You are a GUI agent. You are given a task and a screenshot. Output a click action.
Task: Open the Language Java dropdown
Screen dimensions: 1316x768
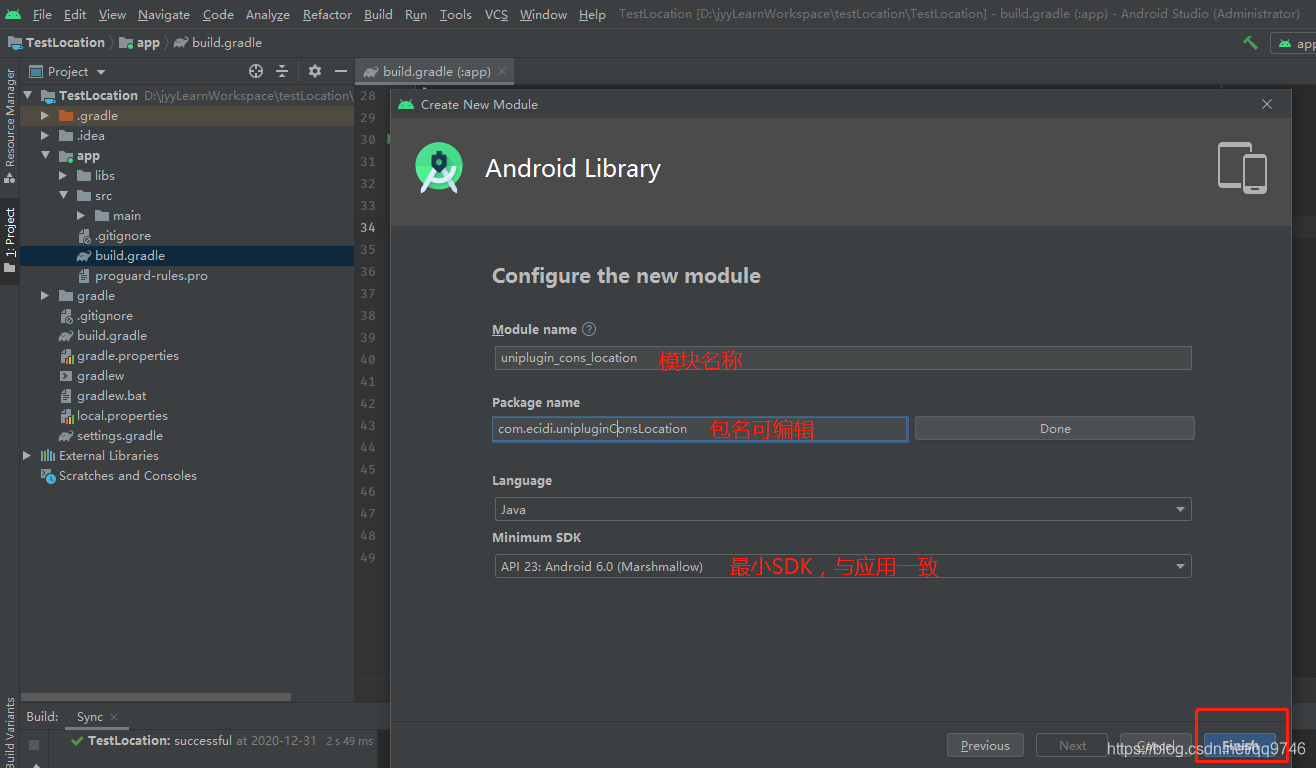coord(842,509)
